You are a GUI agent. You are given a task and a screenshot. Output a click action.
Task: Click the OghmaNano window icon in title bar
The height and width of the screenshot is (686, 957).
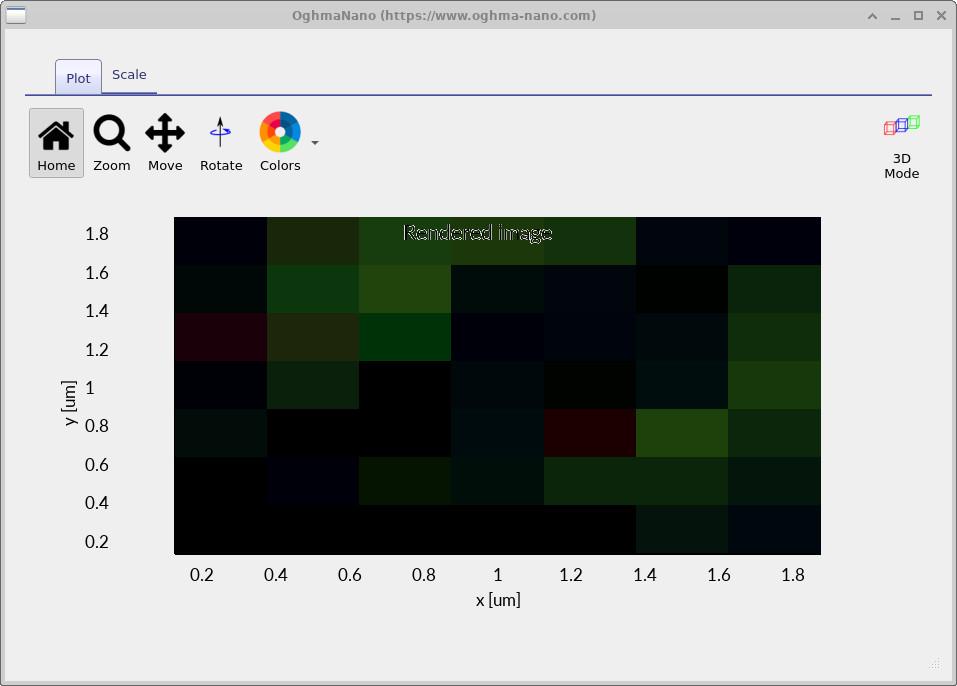(x=16, y=15)
